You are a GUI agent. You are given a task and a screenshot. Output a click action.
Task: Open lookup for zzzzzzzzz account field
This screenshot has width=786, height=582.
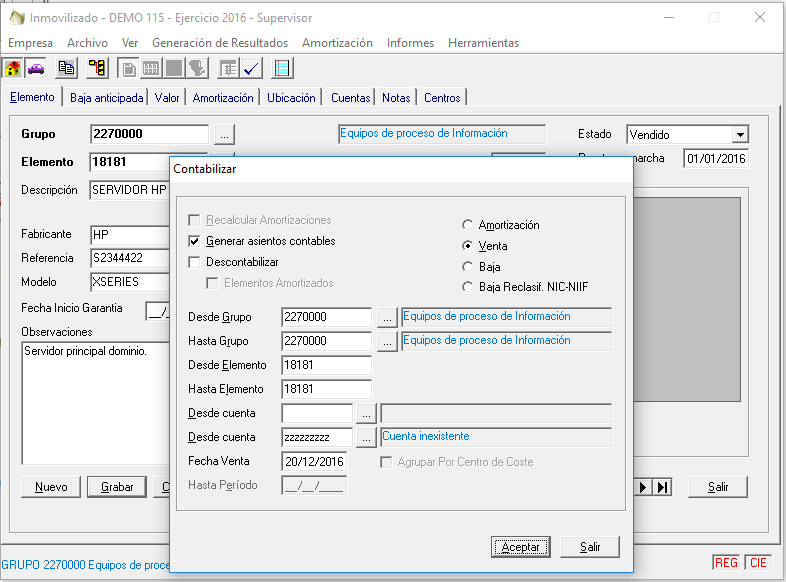point(366,437)
